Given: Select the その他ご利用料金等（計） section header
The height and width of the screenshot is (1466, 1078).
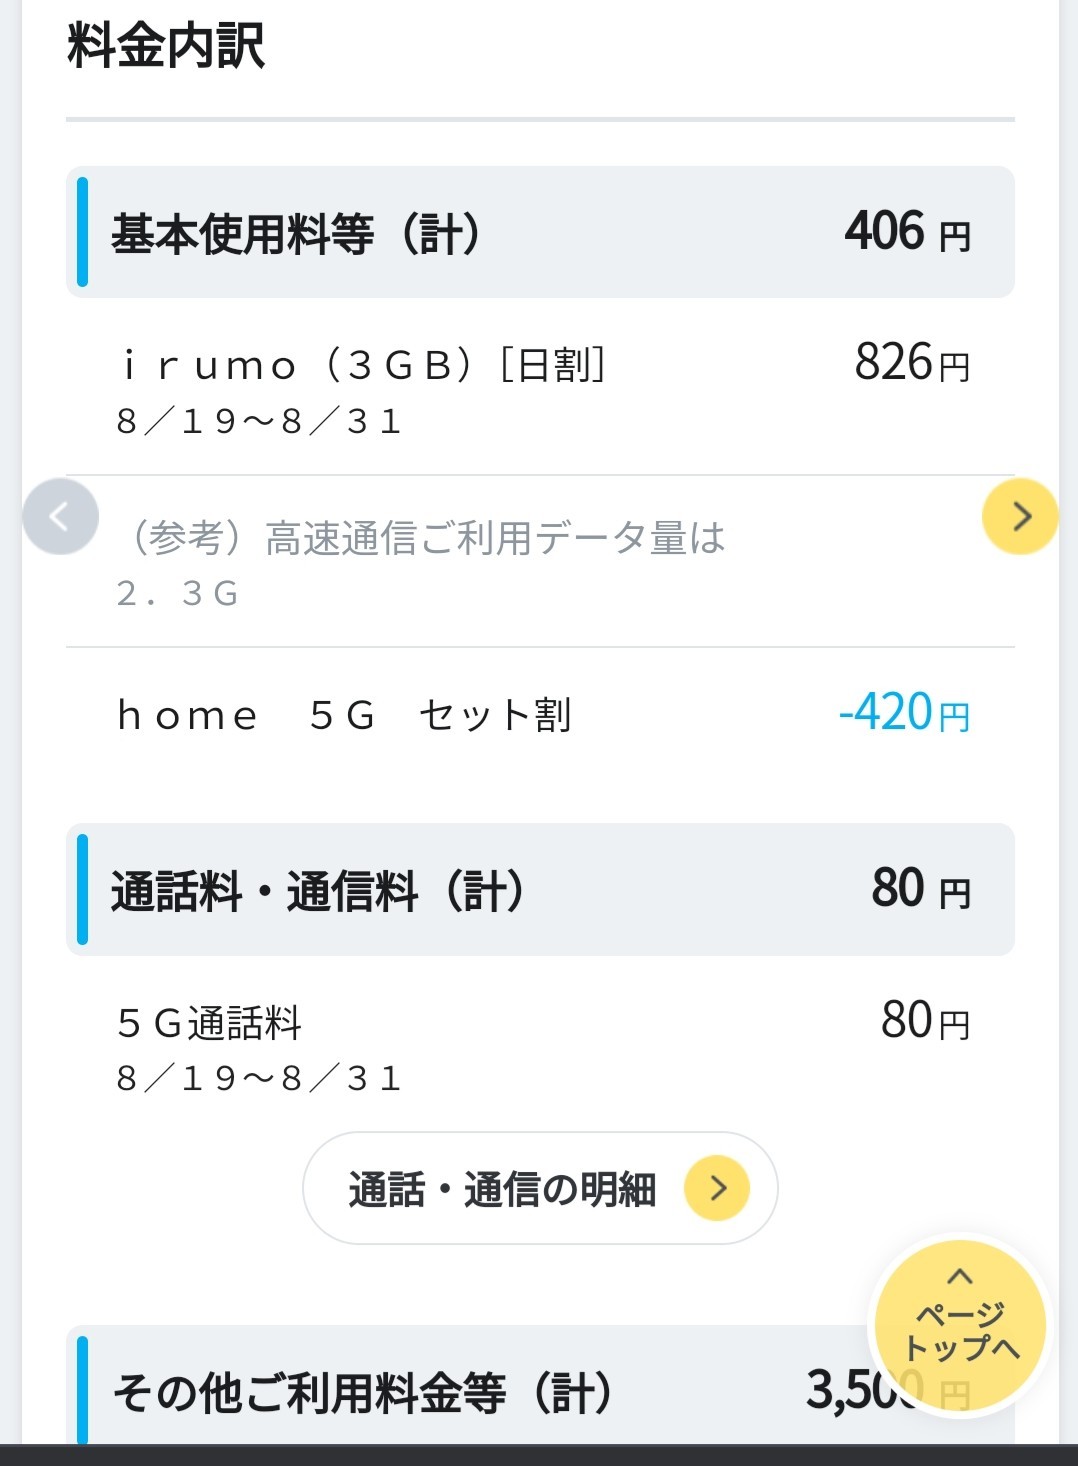Looking at the screenshot, I should pos(362,1393).
